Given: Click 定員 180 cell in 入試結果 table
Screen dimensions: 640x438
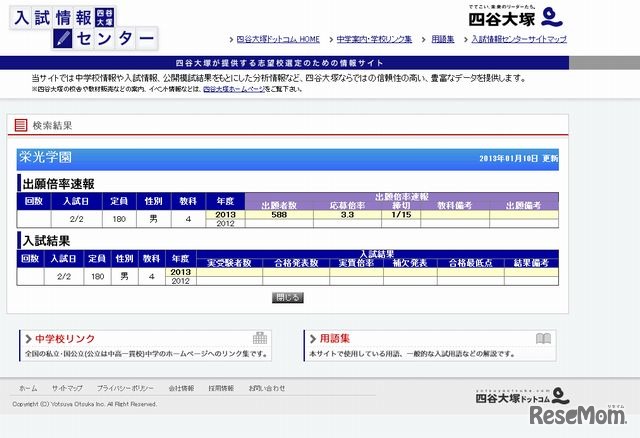Looking at the screenshot, I should pos(98,277).
